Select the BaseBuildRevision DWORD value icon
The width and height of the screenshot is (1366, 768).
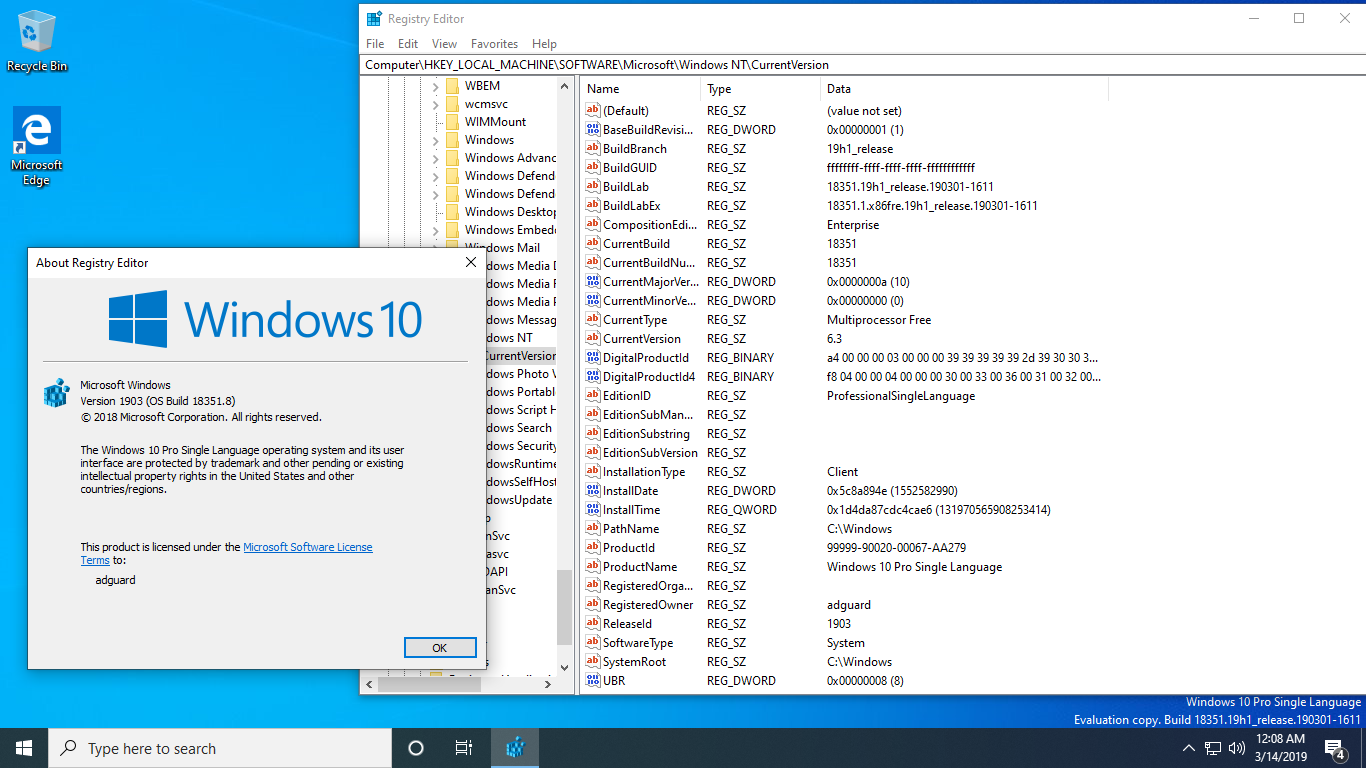(593, 130)
